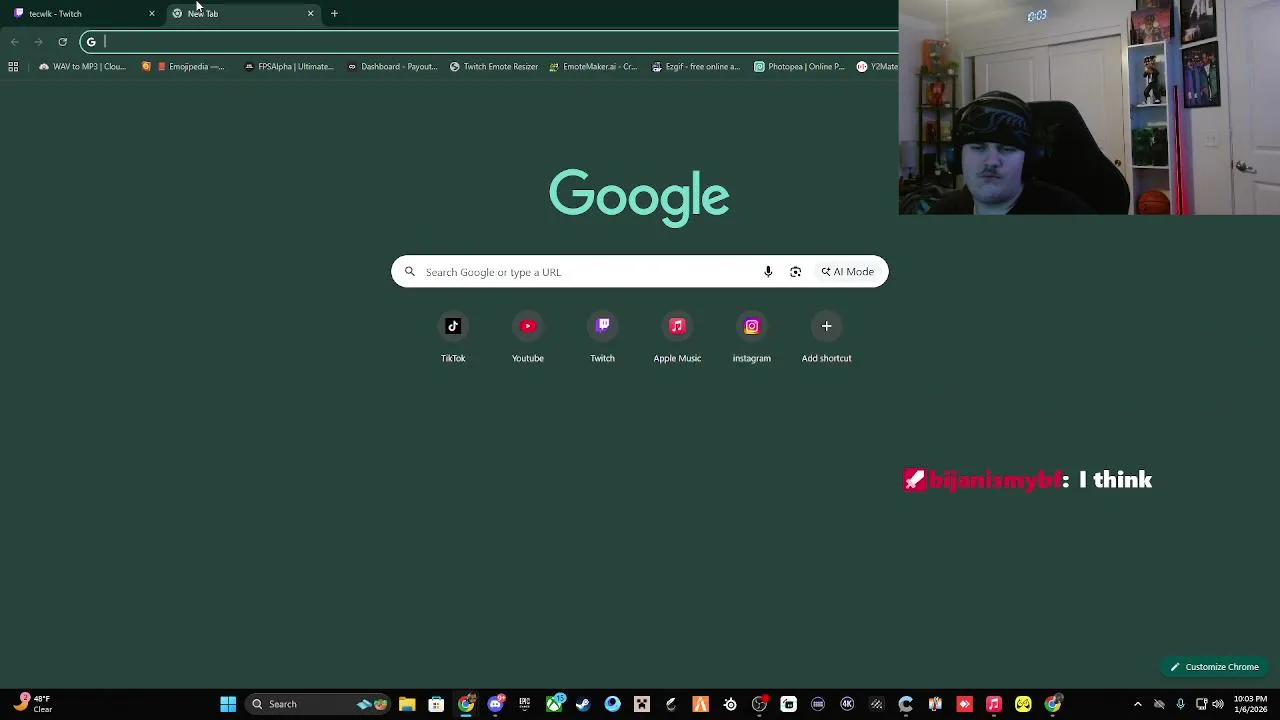Viewport: 1280px width, 720px height.
Task: Start voice search with the microphone icon
Action: tap(768, 272)
